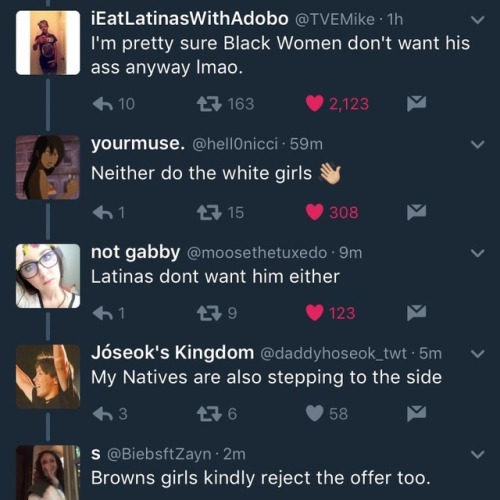Share not gabby's tweet by message
The image size is (500, 500).
(416, 313)
